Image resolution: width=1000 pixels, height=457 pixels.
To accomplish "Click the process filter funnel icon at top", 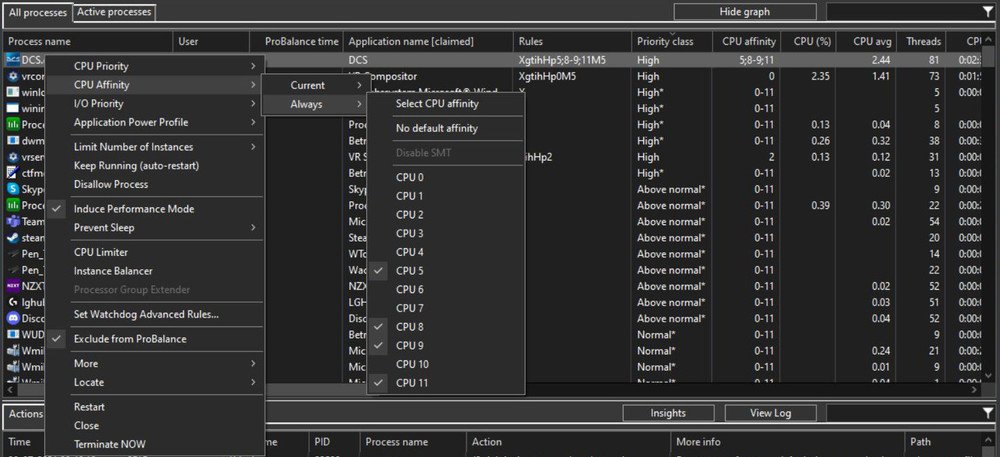I will point(988,11).
